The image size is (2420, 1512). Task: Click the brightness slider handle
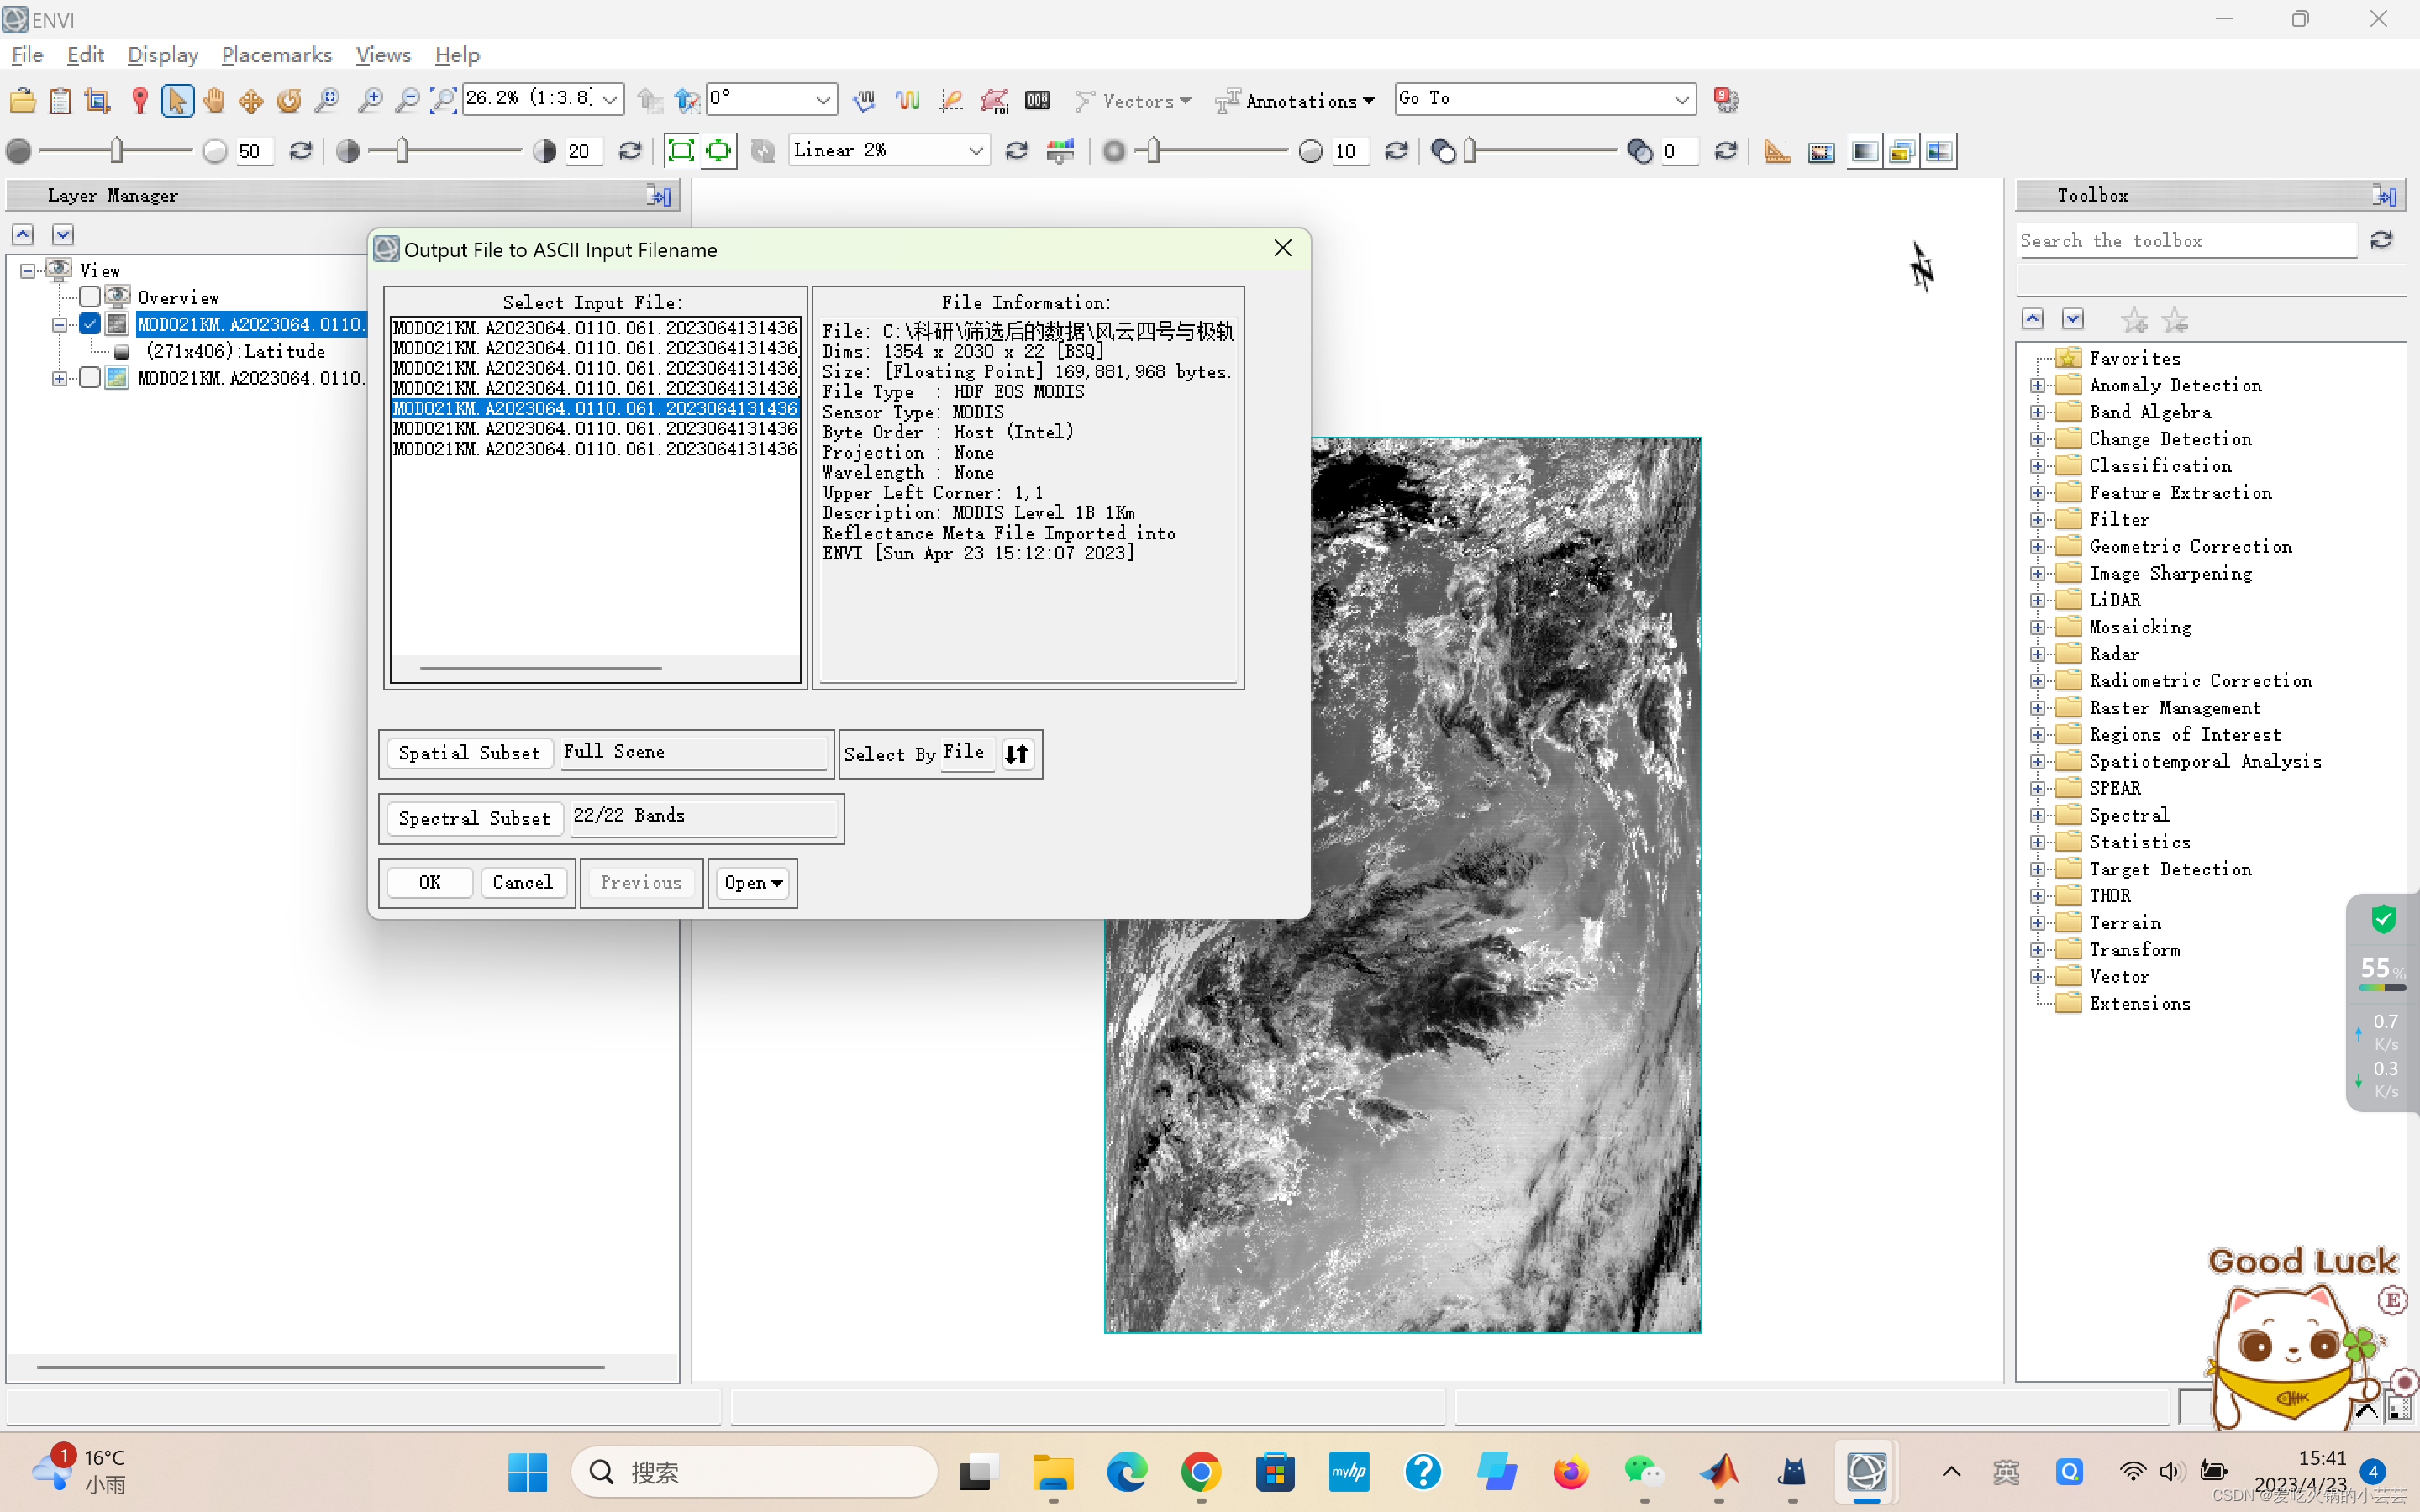coord(117,151)
